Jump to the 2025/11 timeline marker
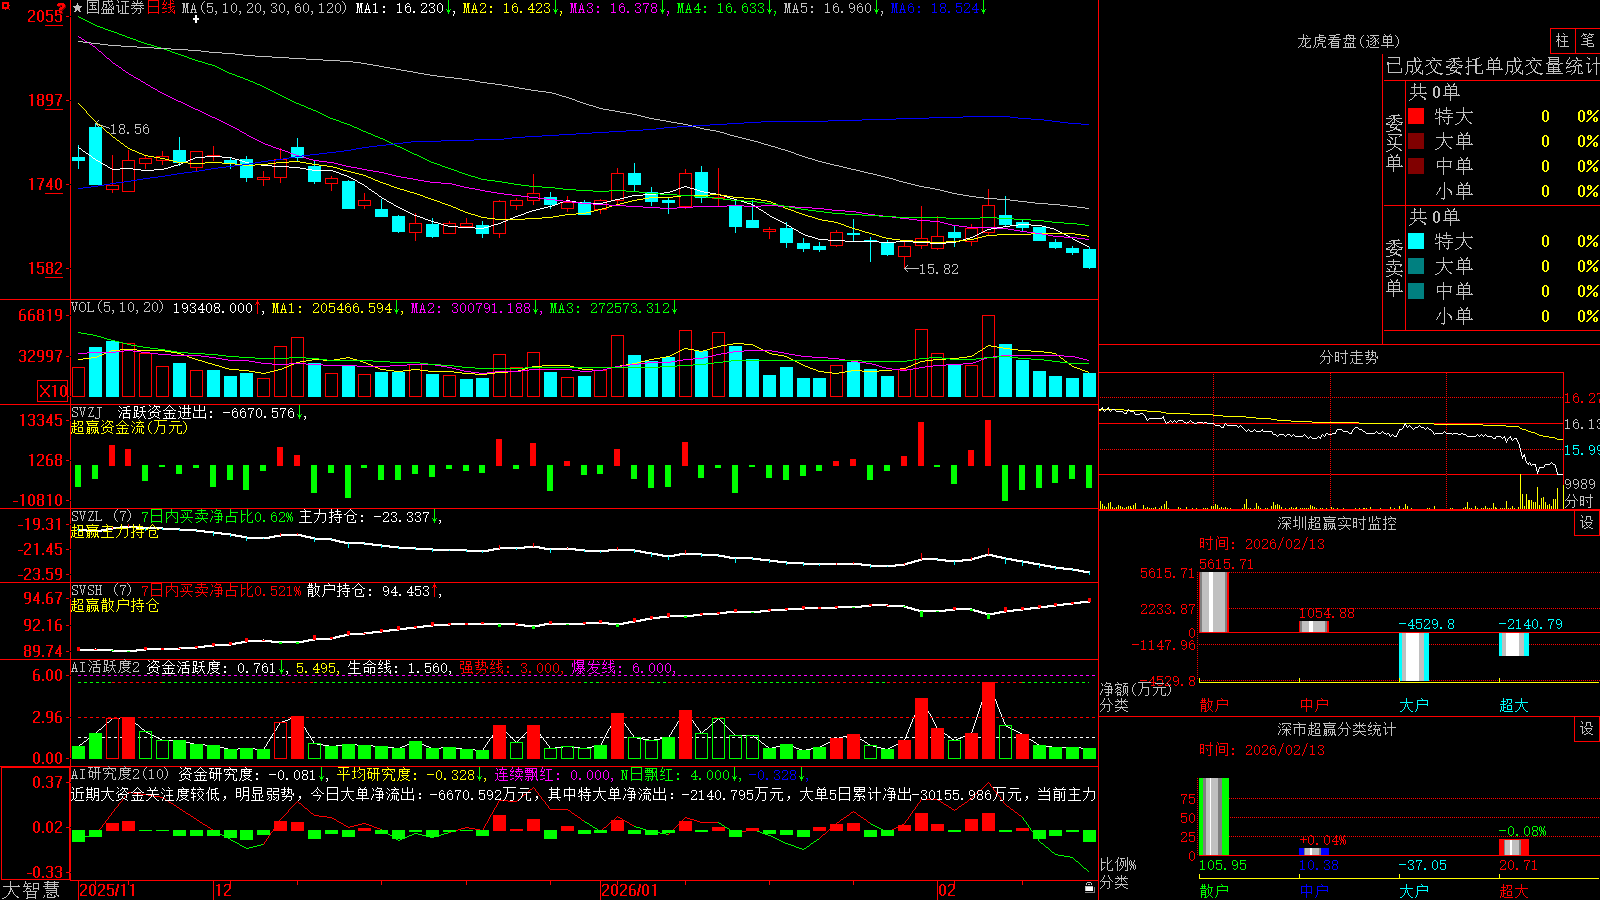Viewport: 1600px width, 900px height. coord(107,890)
